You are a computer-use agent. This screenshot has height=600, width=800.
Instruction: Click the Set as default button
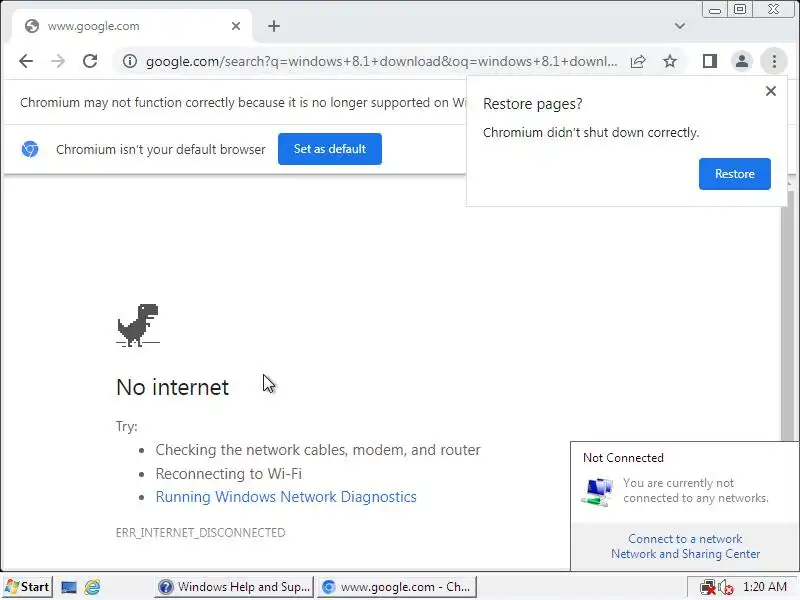[330, 149]
